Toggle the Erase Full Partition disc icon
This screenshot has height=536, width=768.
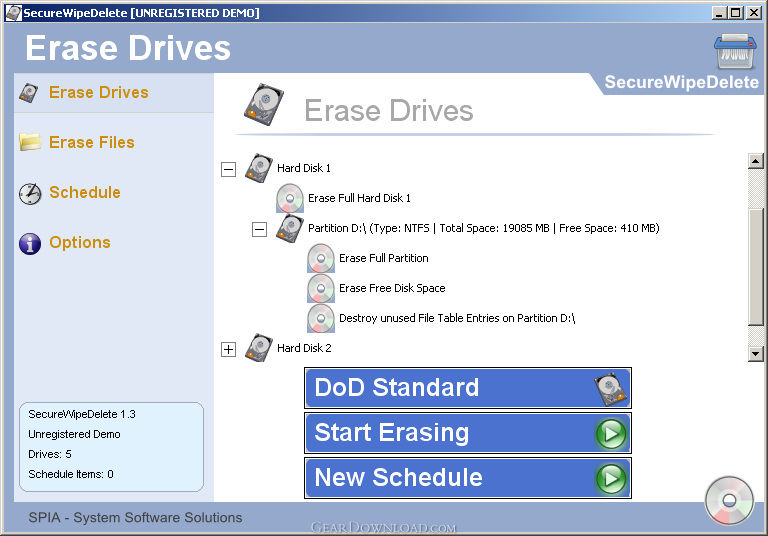[320, 258]
